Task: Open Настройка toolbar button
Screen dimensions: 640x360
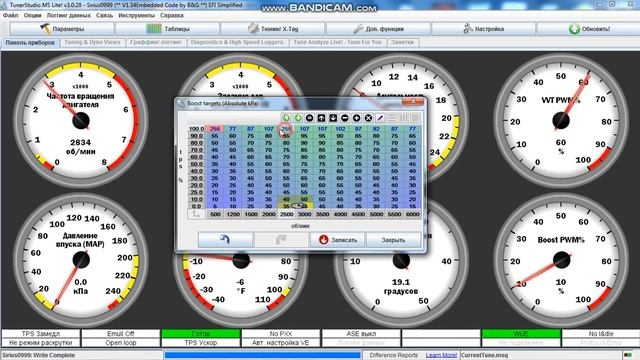Action: [484, 29]
